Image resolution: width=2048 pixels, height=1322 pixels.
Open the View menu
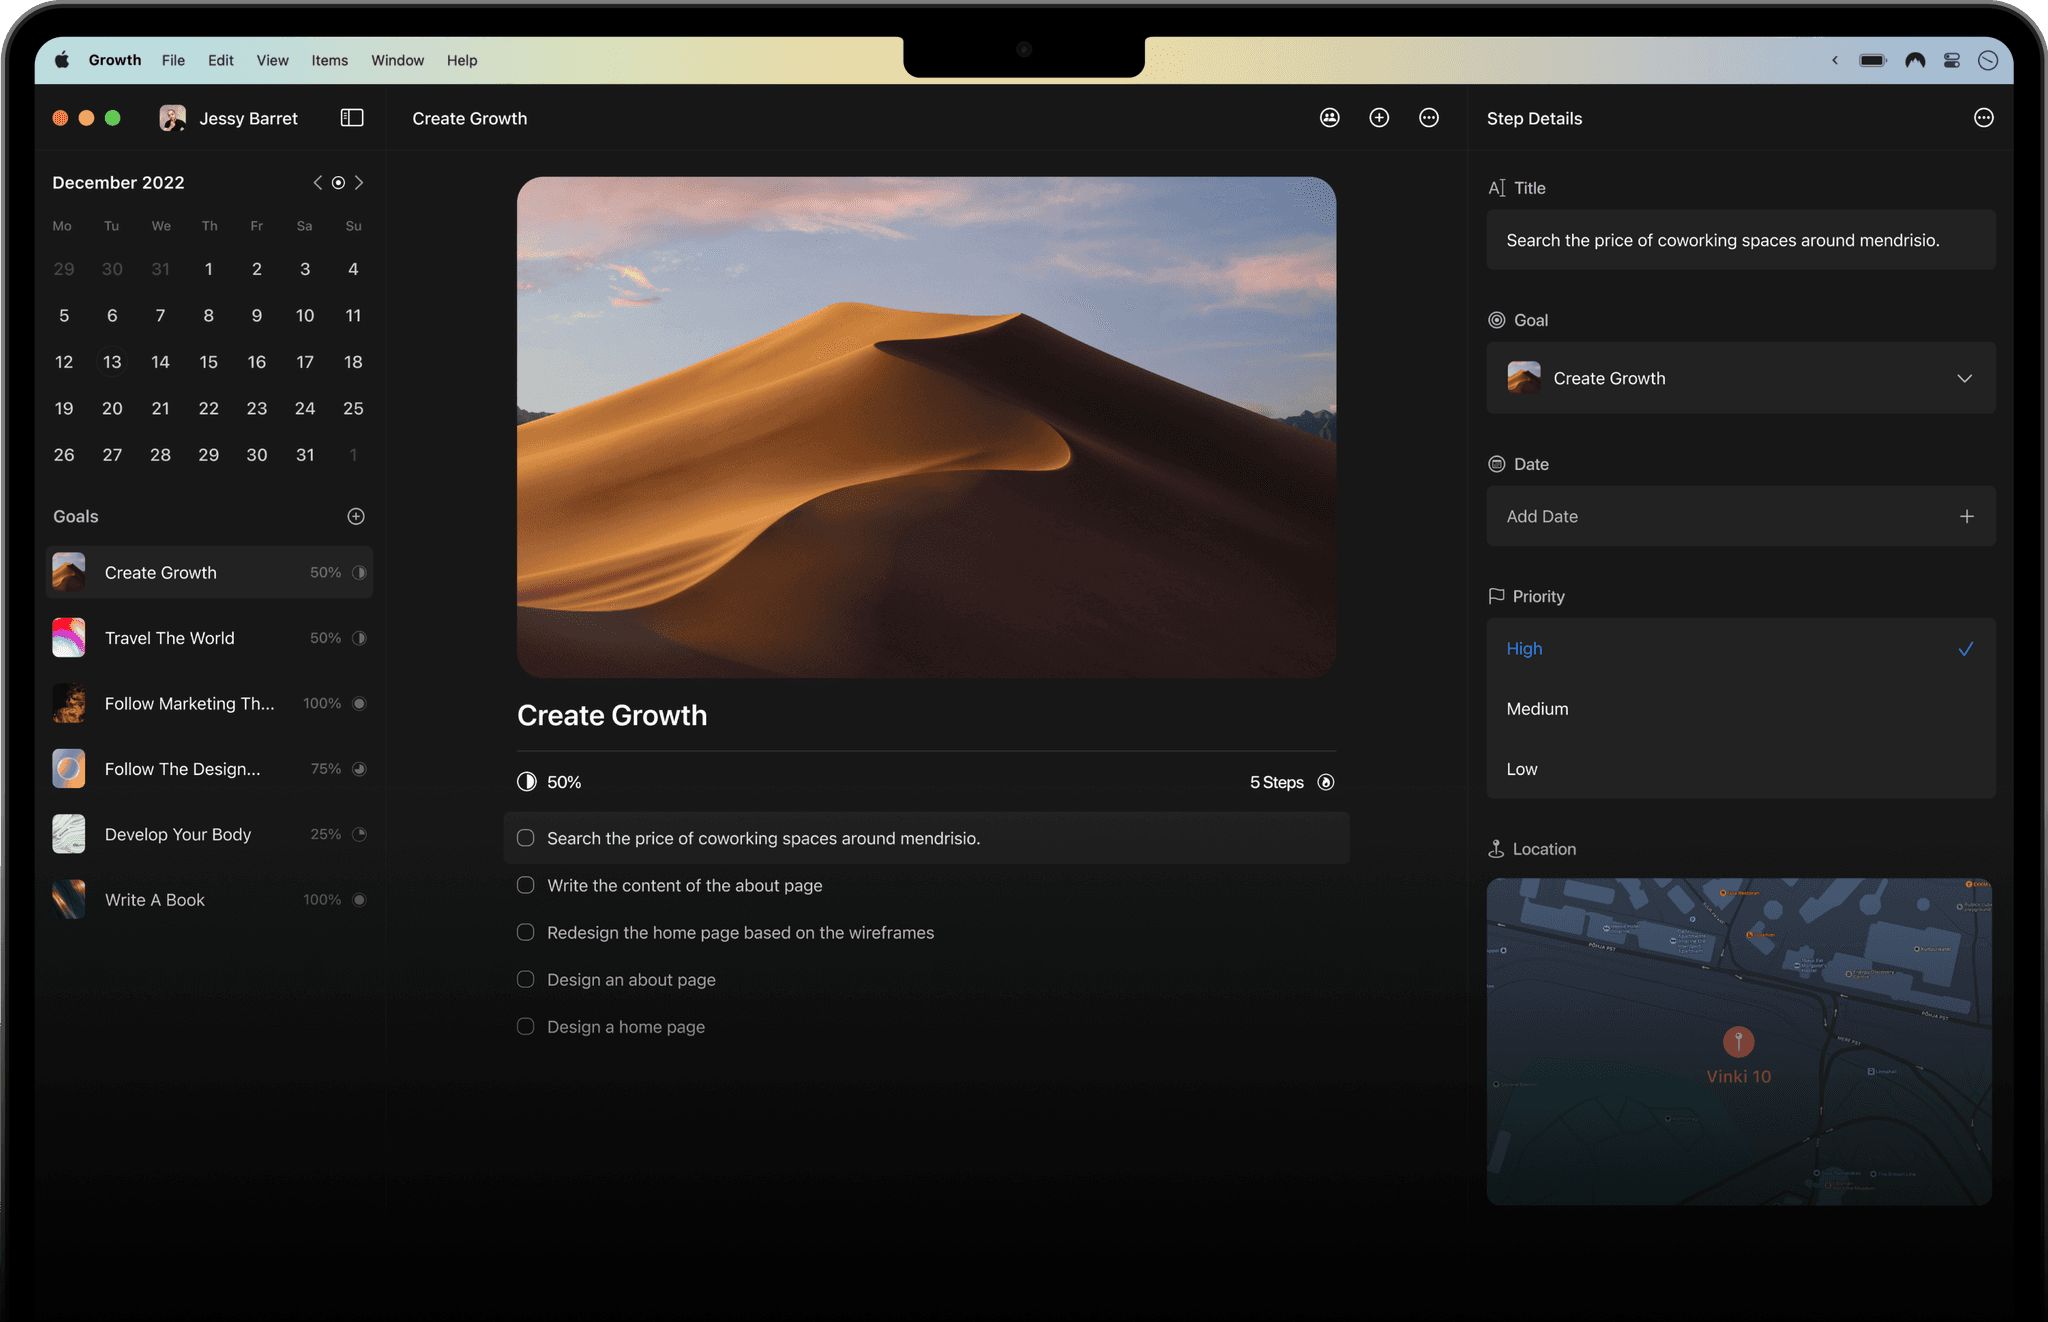coord(272,60)
